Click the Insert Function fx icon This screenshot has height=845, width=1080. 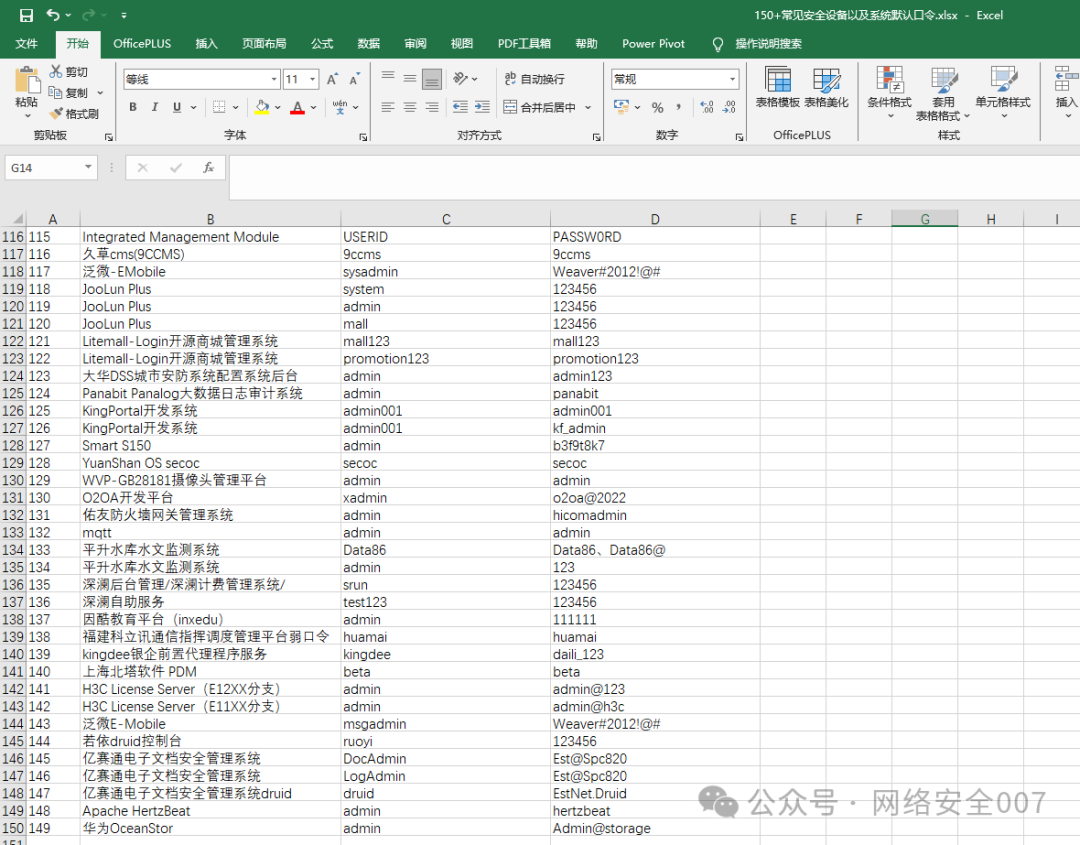(208, 167)
